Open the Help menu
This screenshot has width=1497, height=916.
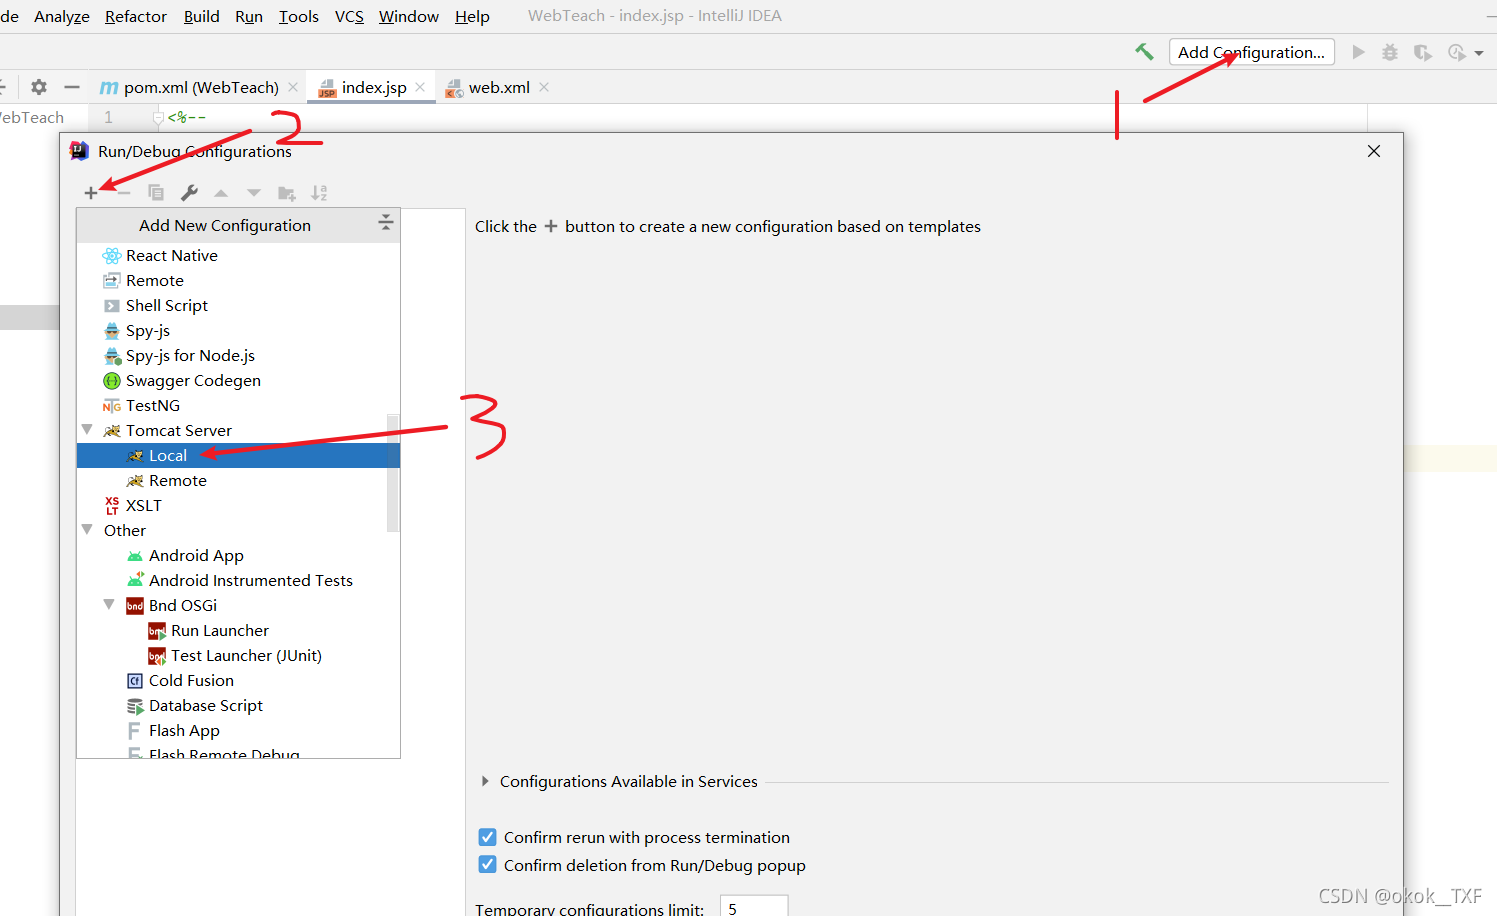point(472,17)
